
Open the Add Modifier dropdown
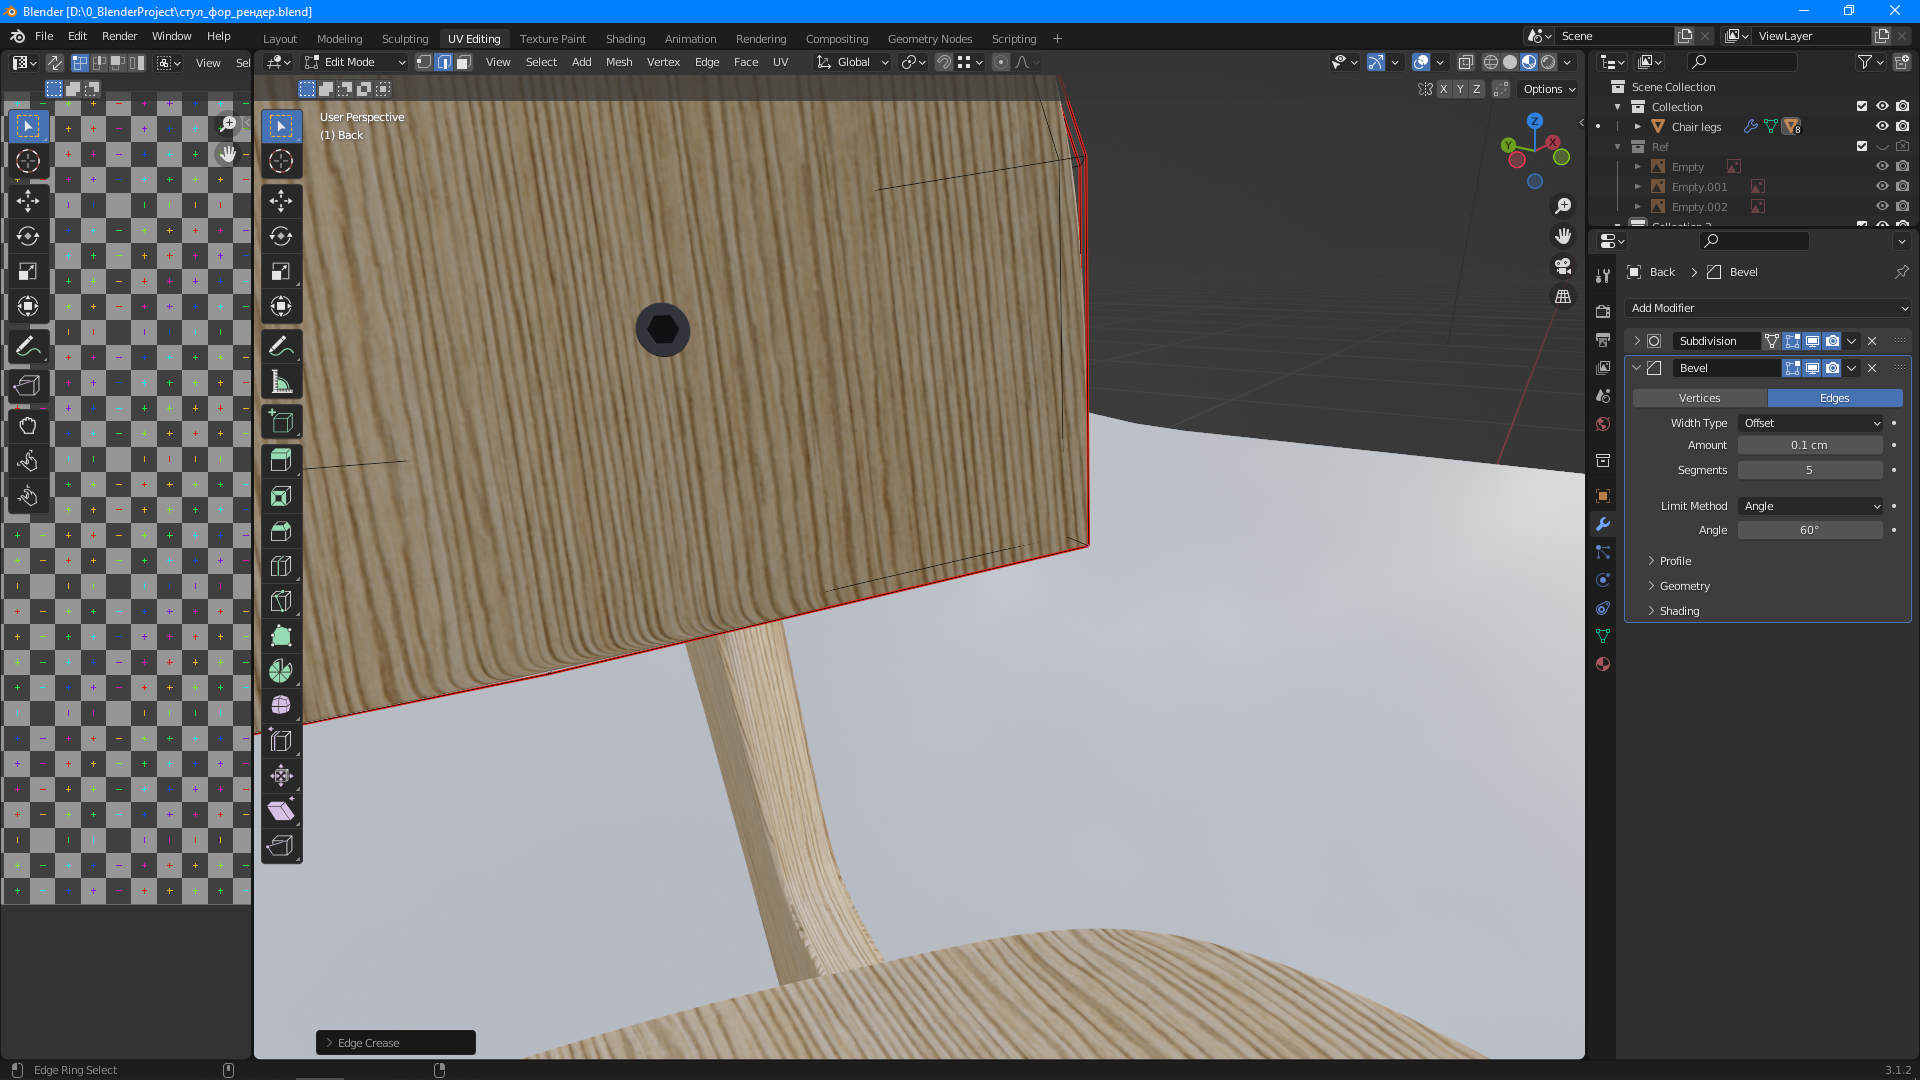pyautogui.click(x=1768, y=308)
